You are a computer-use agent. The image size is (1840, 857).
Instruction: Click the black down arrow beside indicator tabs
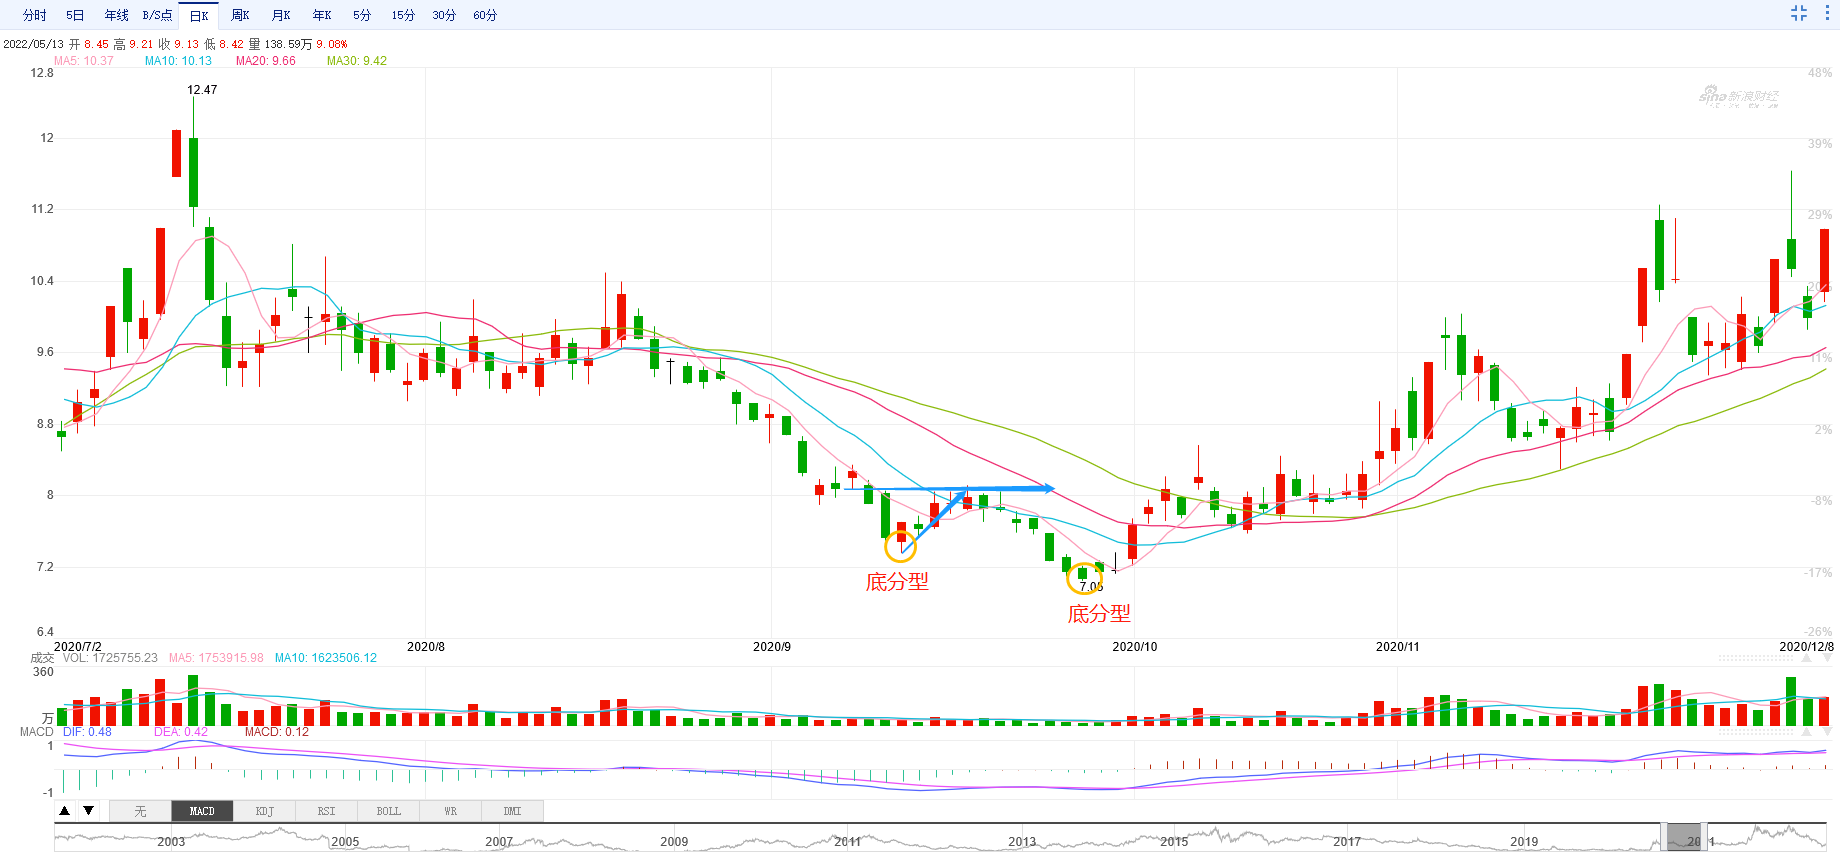89,811
